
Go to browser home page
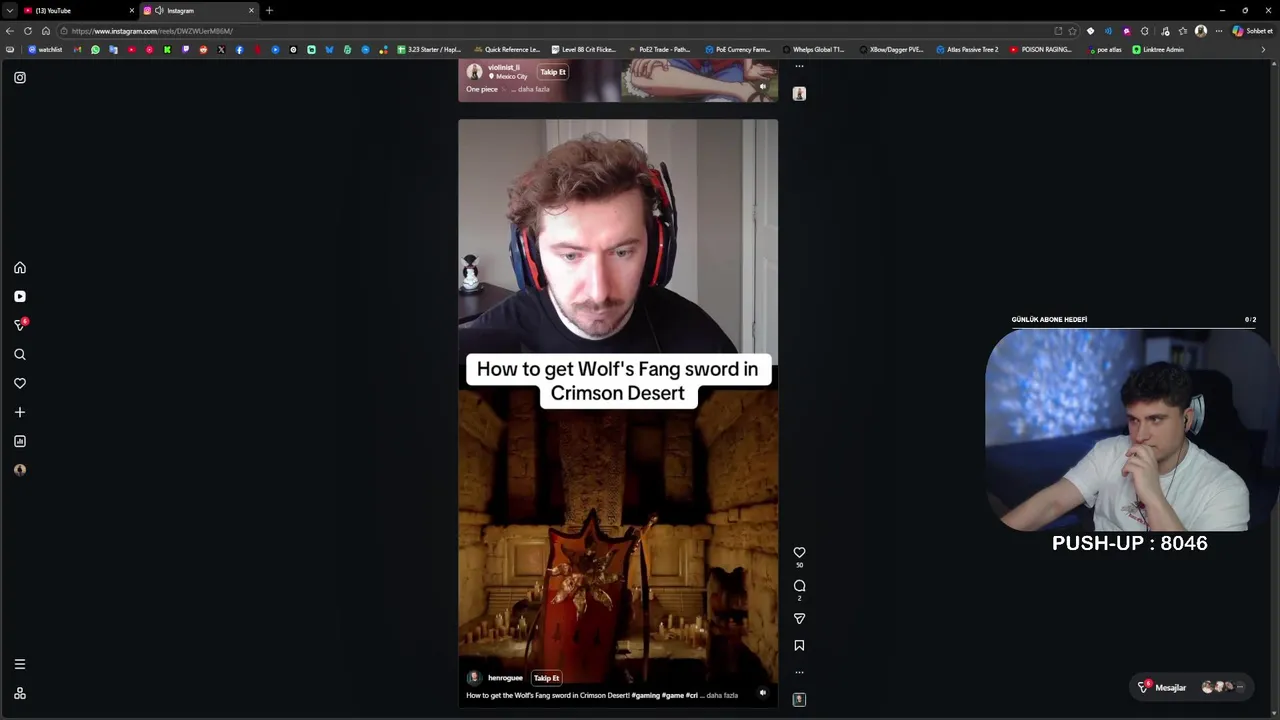point(46,31)
